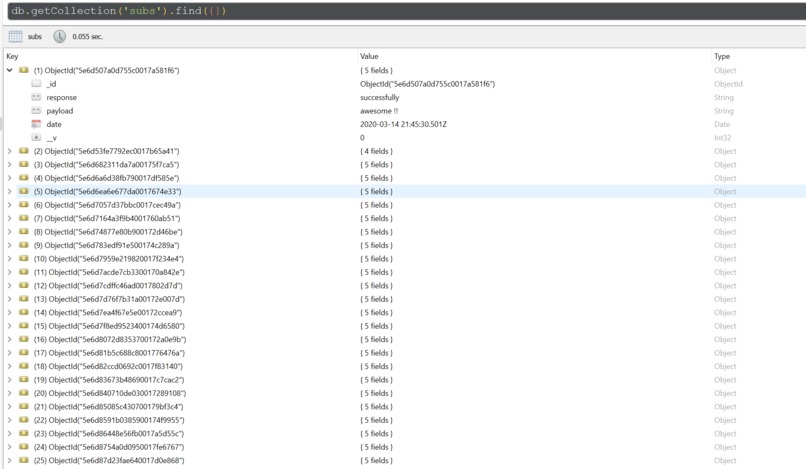This screenshot has height=469, width=806.
Task: Click the document icon for row (13)
Action: 24,299
